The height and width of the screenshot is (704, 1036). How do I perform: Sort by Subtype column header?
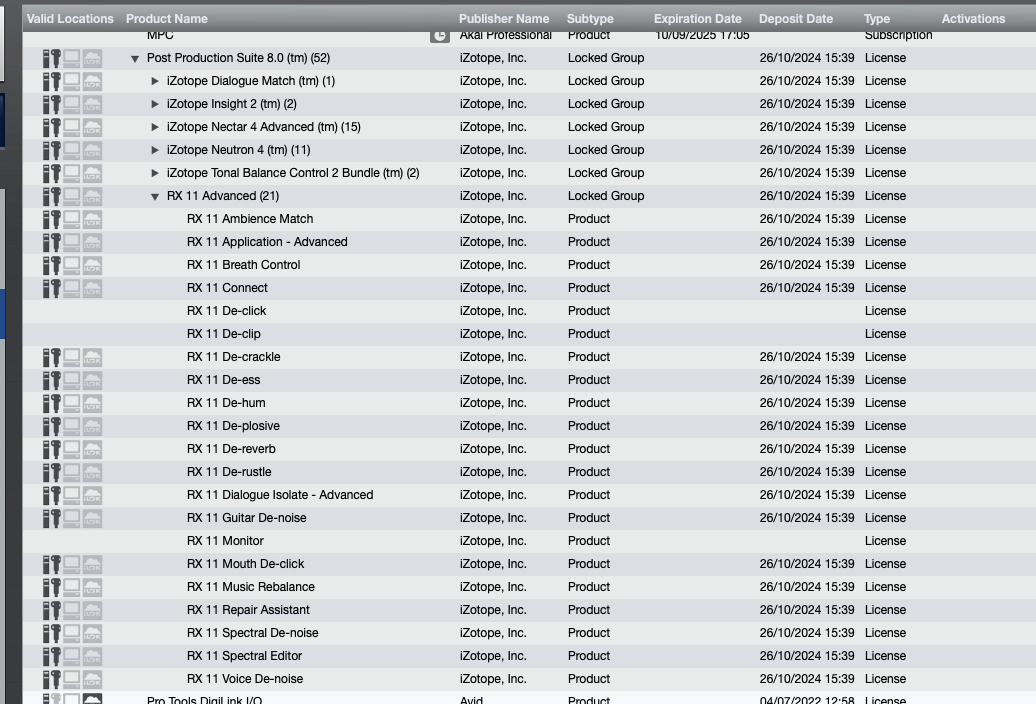pyautogui.click(x=590, y=19)
